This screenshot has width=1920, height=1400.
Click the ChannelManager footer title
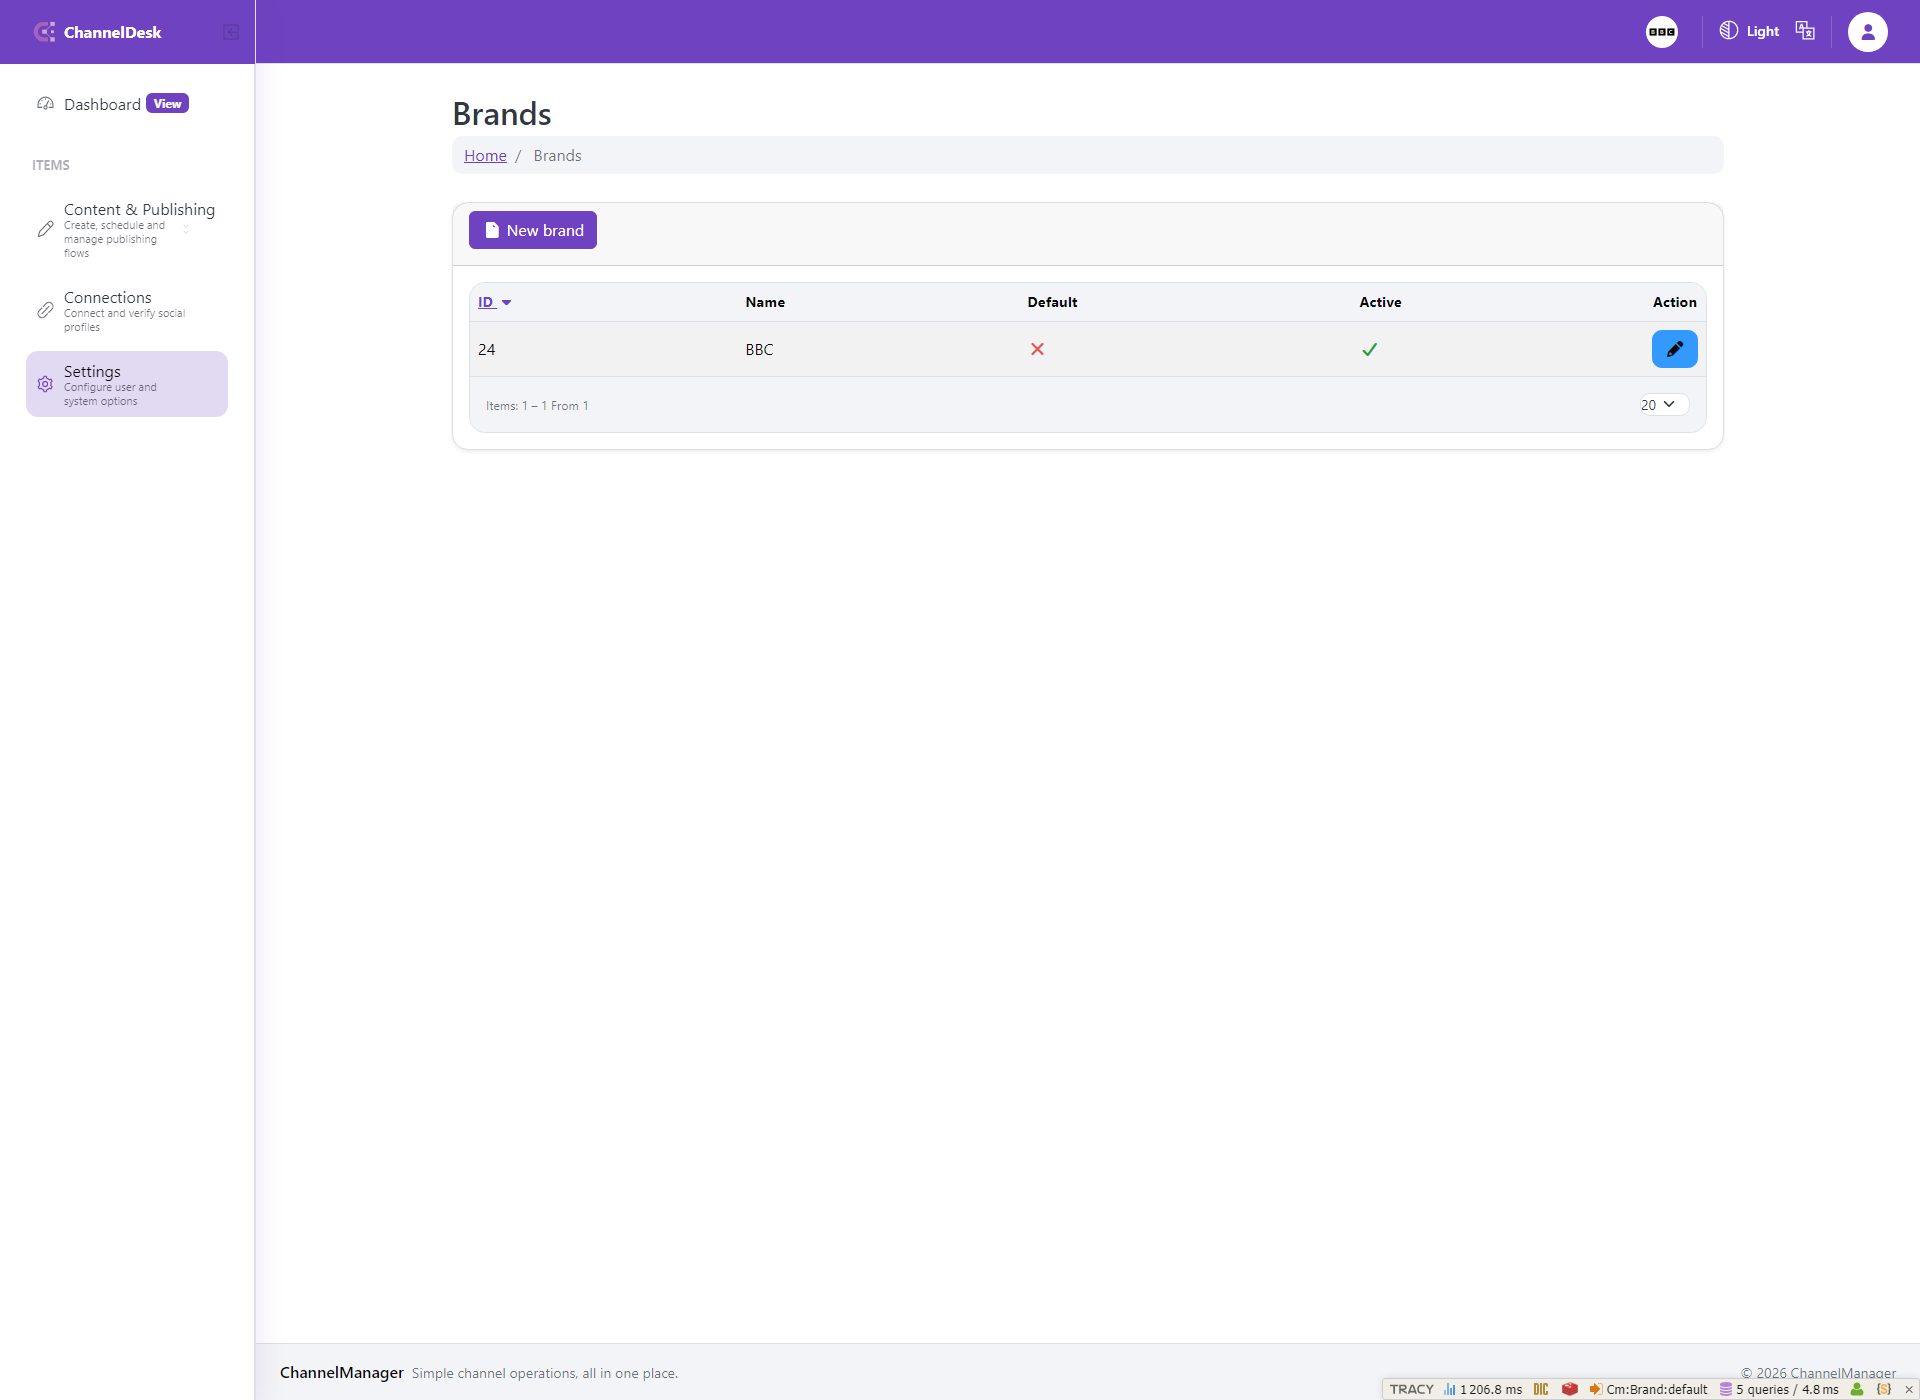pos(342,1372)
